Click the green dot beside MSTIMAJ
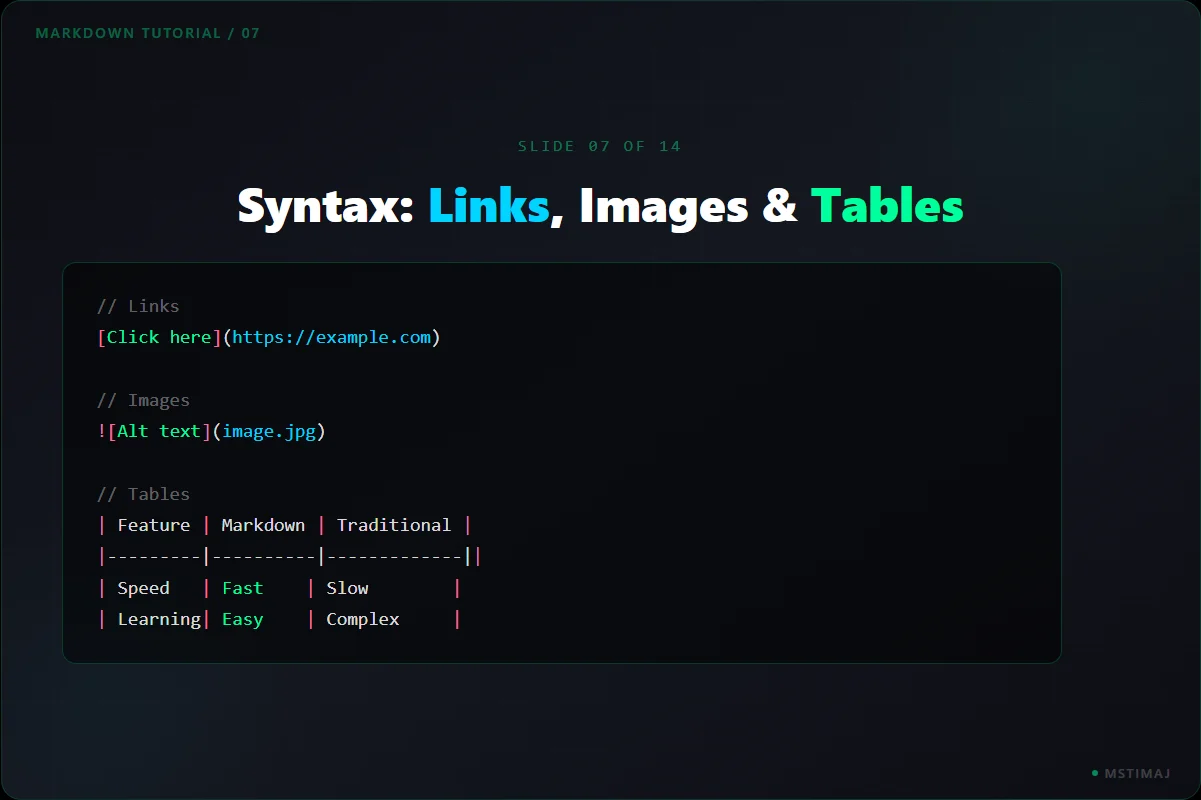 [x=1095, y=773]
